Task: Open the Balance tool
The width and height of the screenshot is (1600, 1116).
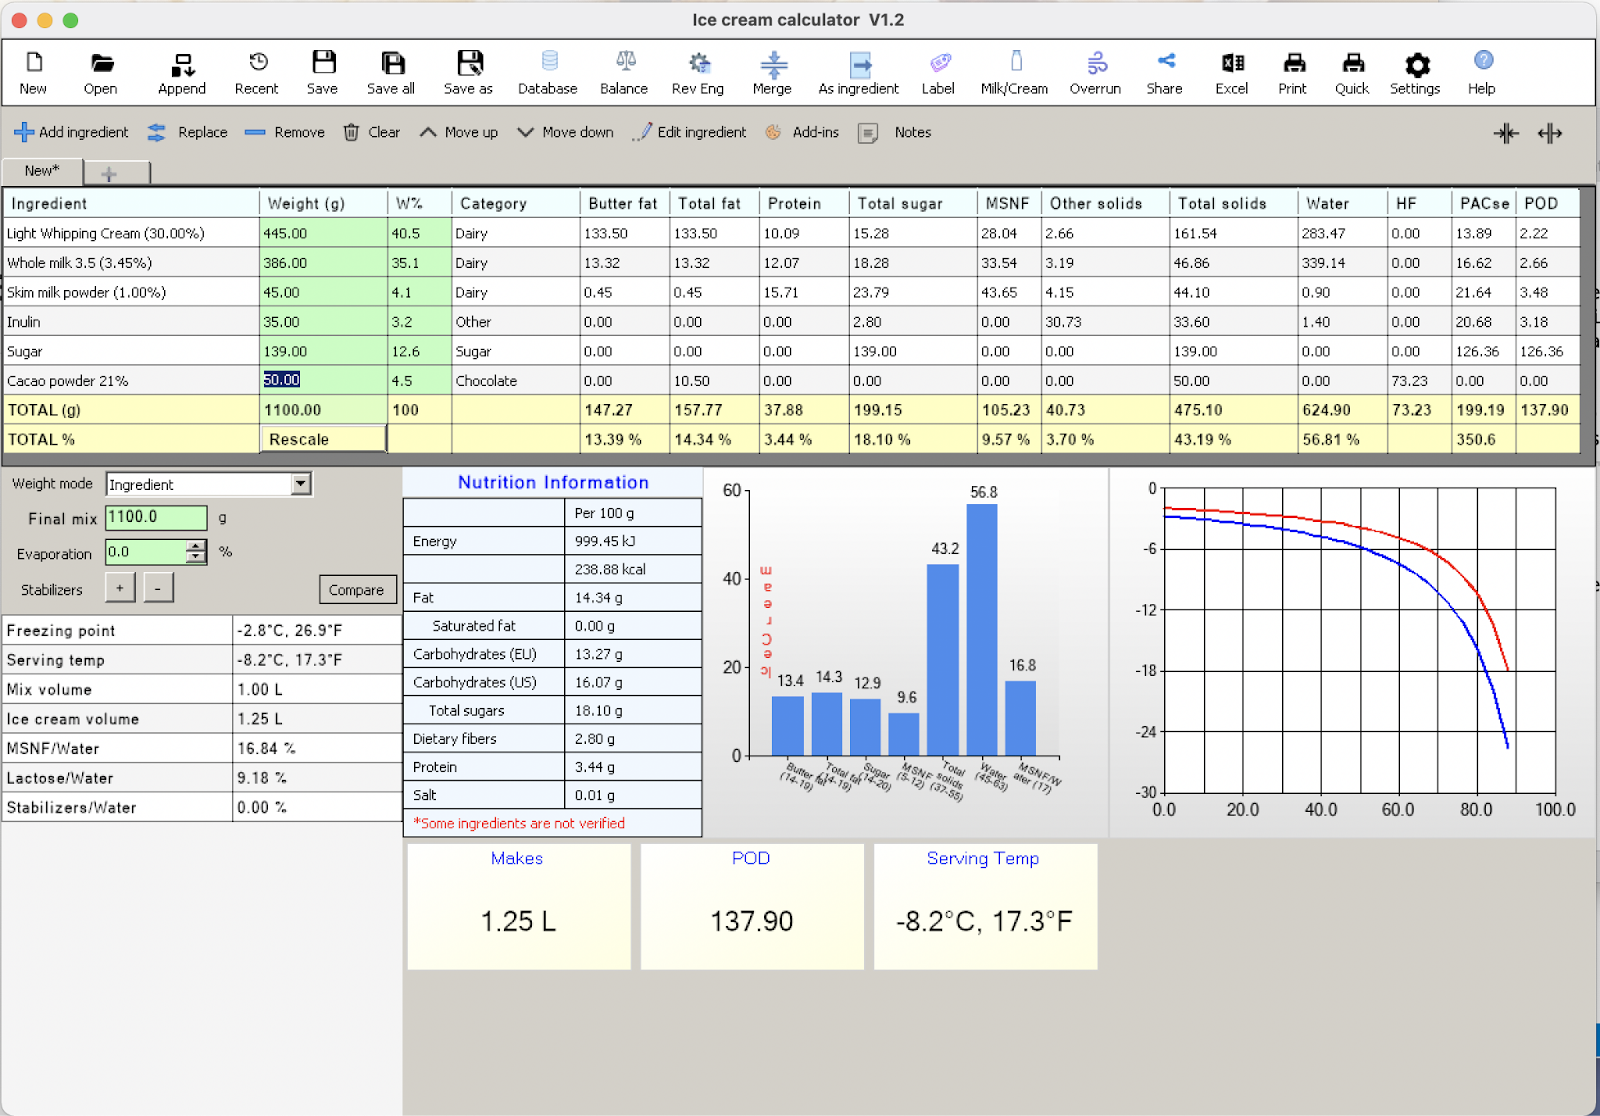Action: pyautogui.click(x=625, y=73)
